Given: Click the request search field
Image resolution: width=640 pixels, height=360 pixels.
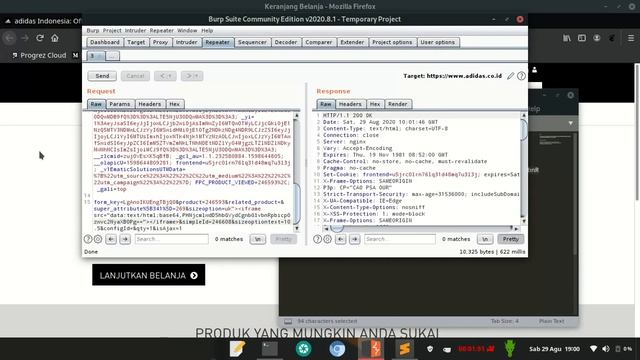Looking at the screenshot, I should coord(171,239).
